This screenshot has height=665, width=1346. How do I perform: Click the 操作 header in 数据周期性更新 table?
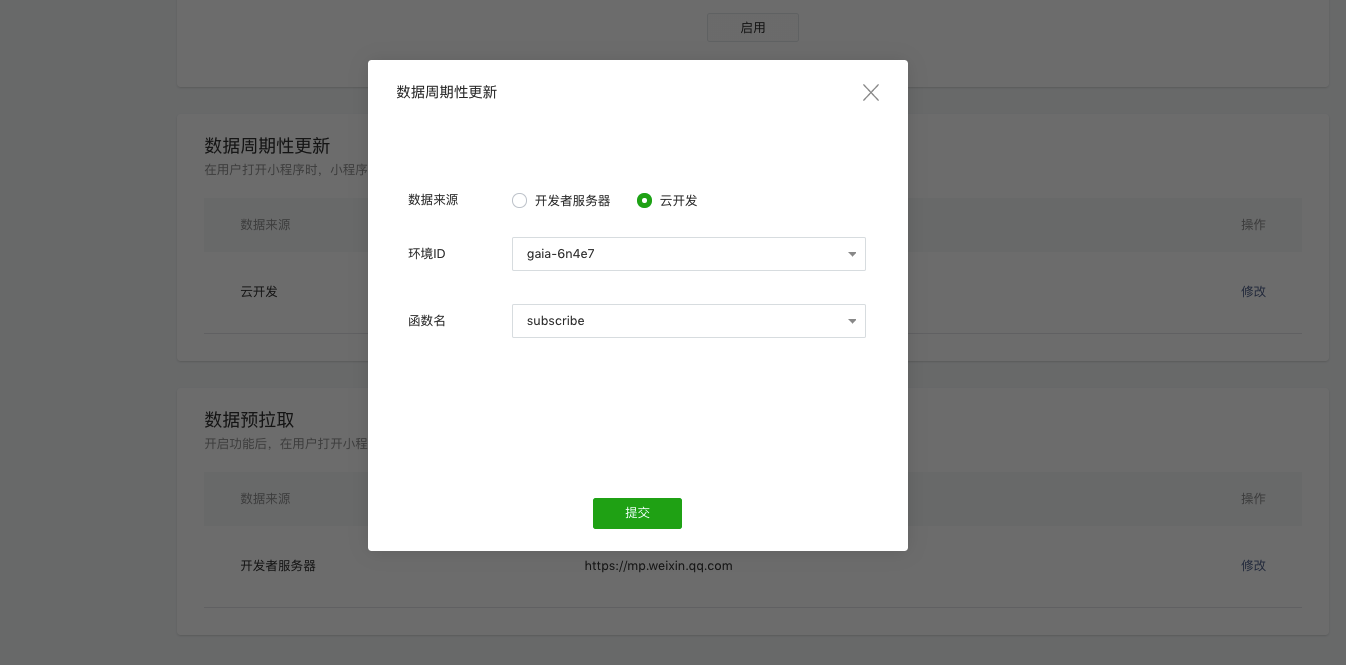[1253, 225]
